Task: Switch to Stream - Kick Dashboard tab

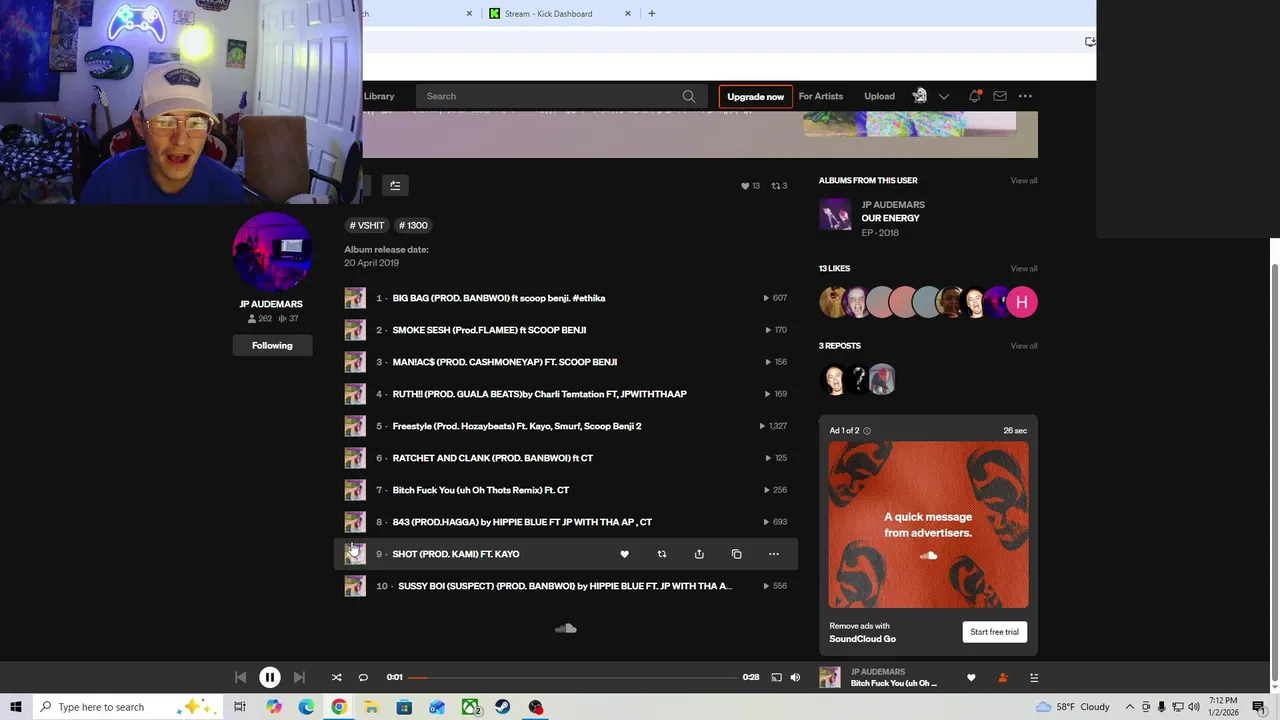Action: (x=548, y=14)
